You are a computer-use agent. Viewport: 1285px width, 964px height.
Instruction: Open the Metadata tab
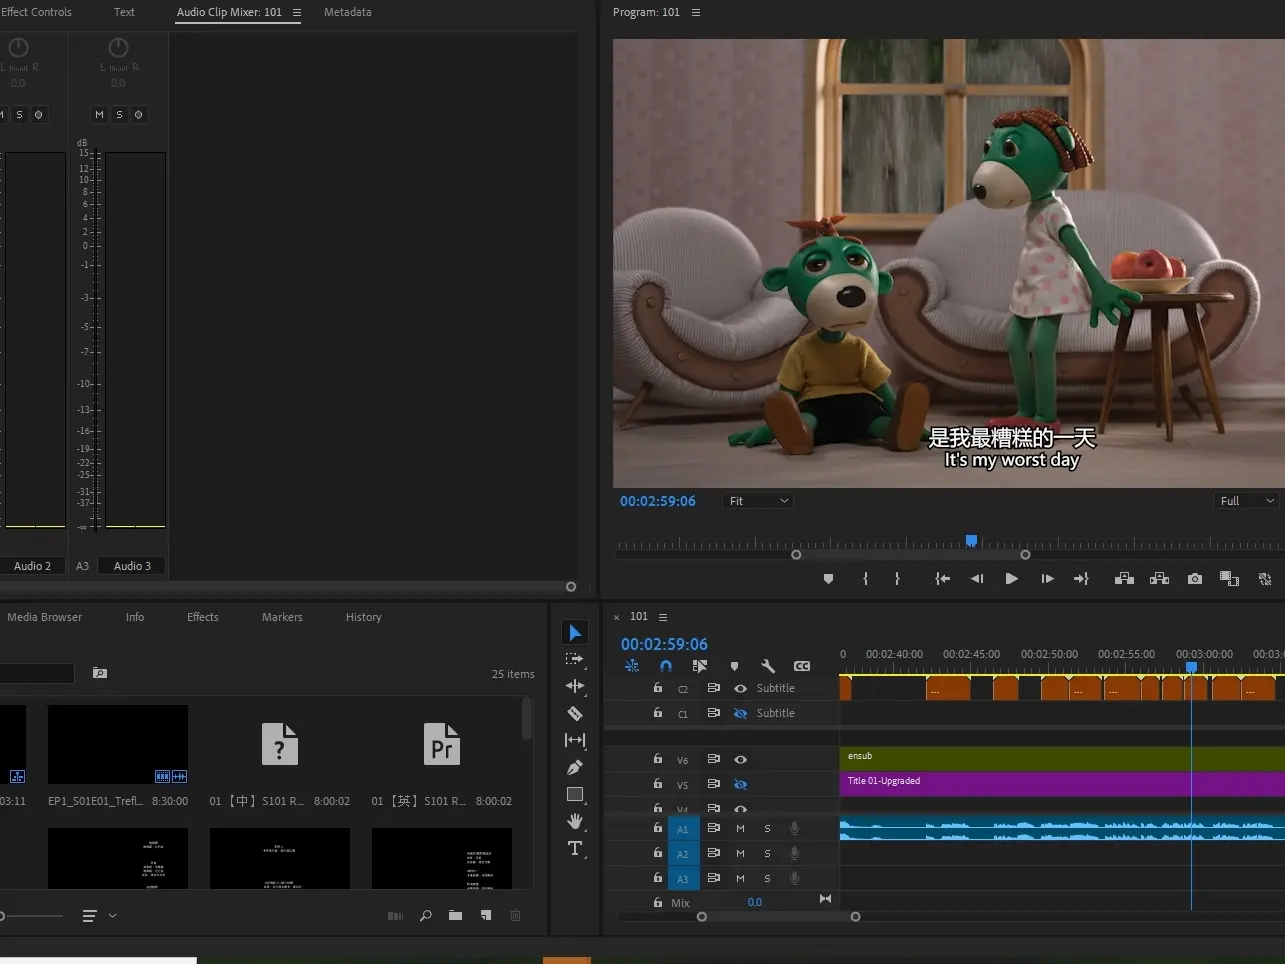(347, 12)
